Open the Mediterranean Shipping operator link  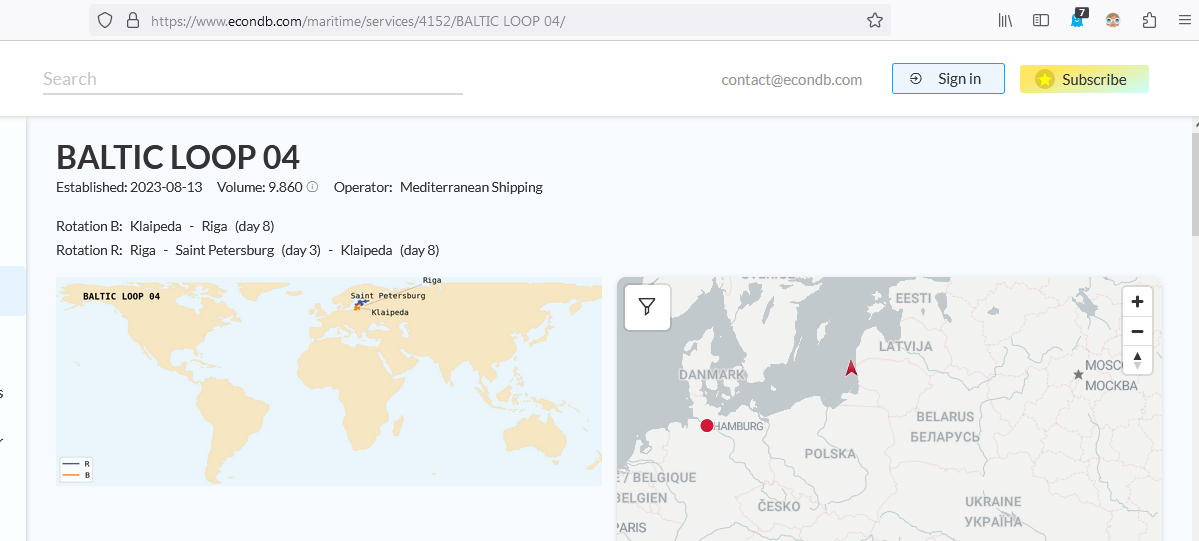471,187
